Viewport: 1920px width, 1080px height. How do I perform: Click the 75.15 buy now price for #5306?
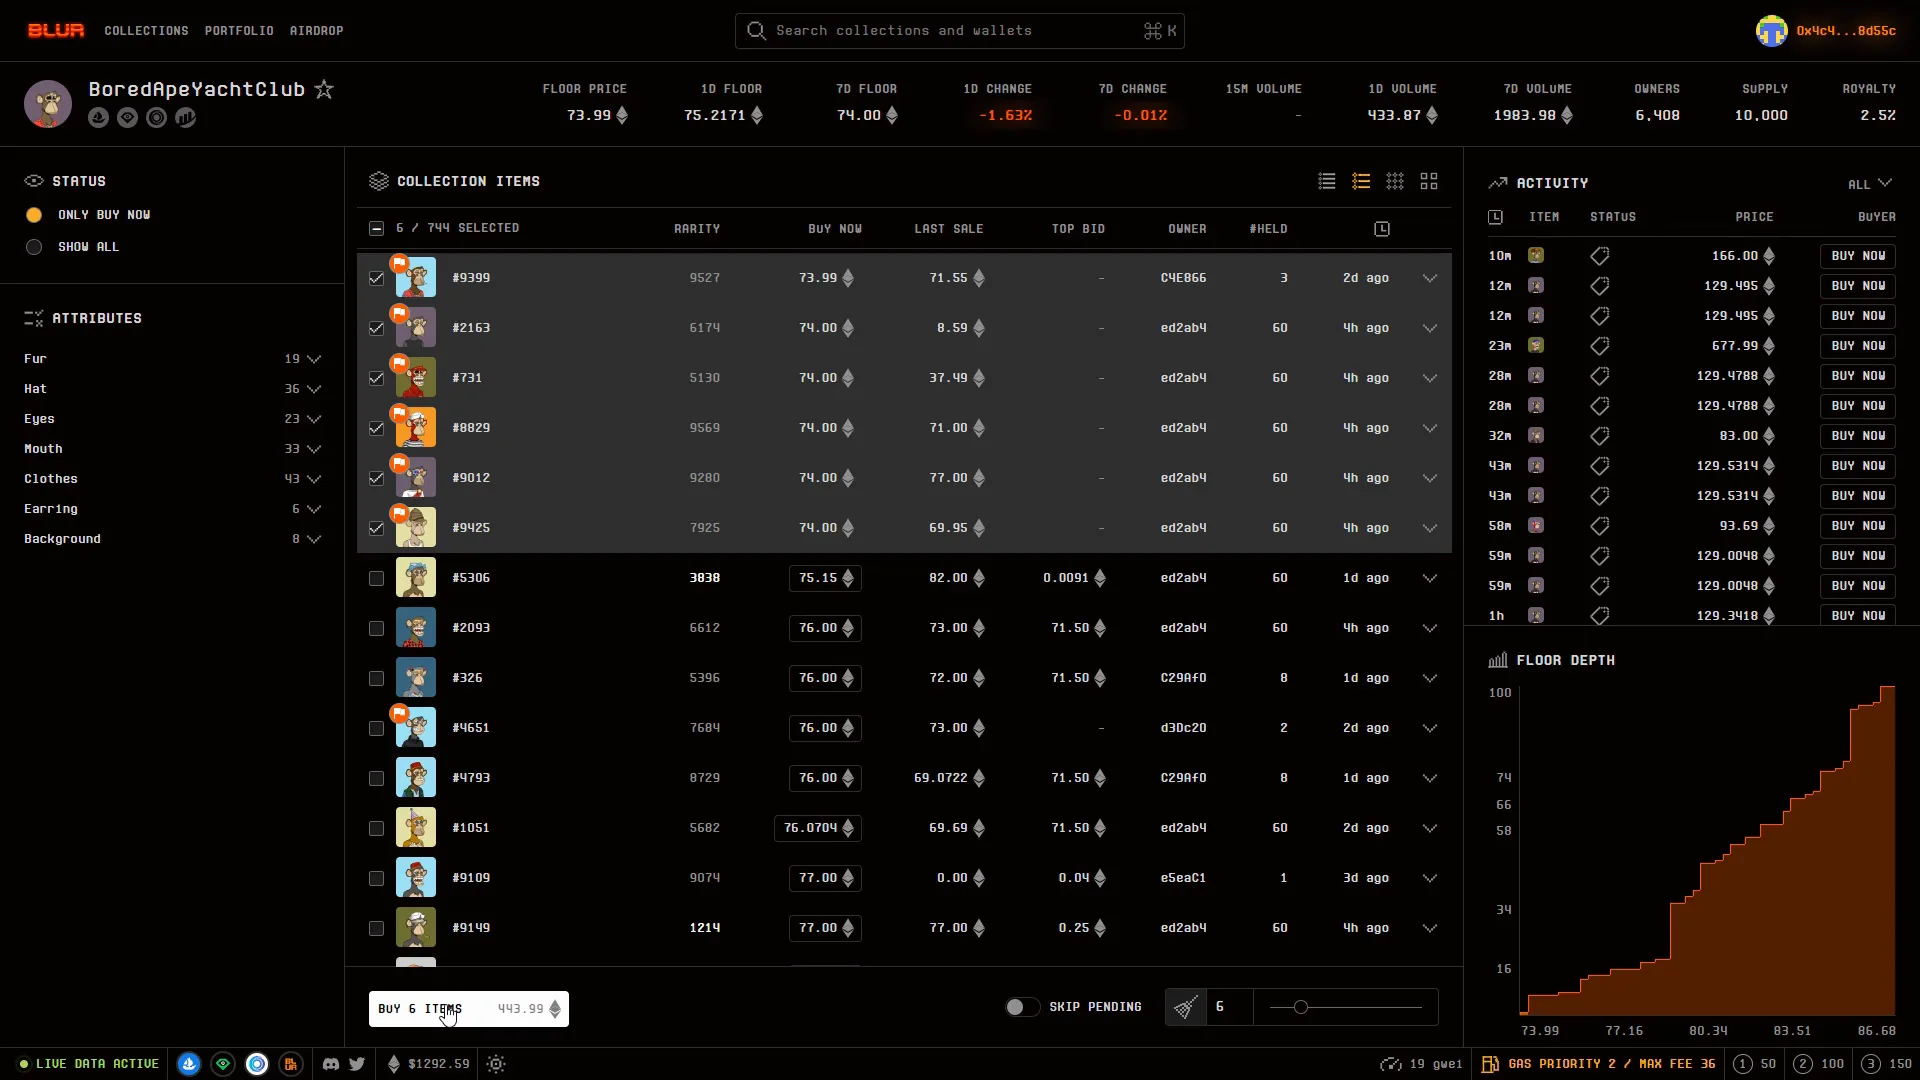coord(824,578)
